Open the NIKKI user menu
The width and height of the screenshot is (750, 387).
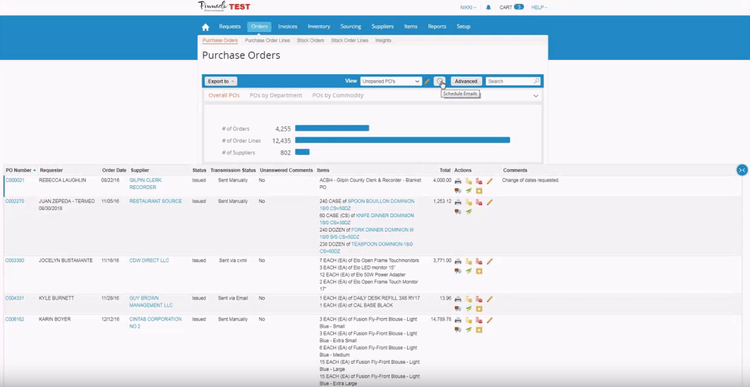[468, 7]
